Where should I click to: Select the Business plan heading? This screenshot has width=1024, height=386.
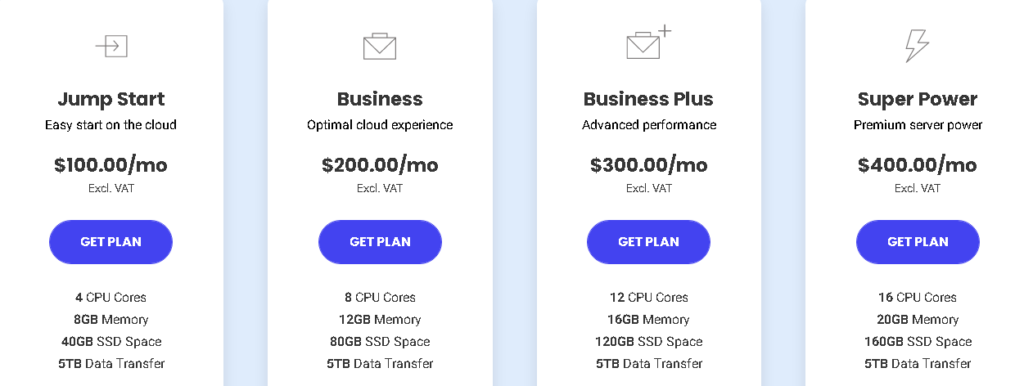tap(380, 99)
